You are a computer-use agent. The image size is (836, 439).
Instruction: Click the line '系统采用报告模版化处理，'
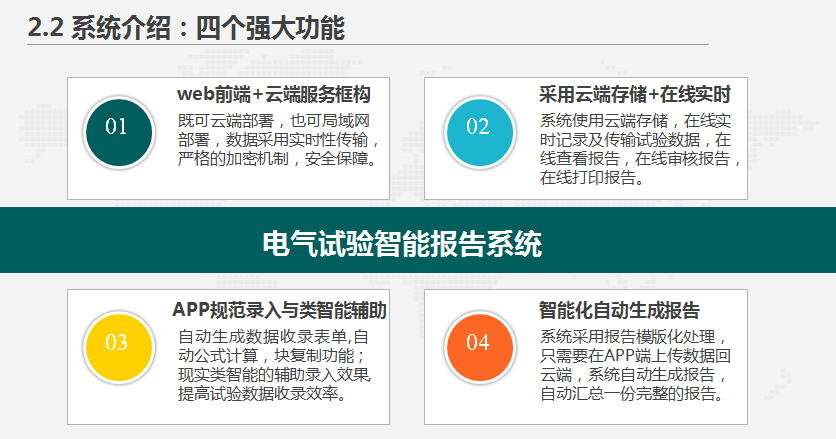633,337
